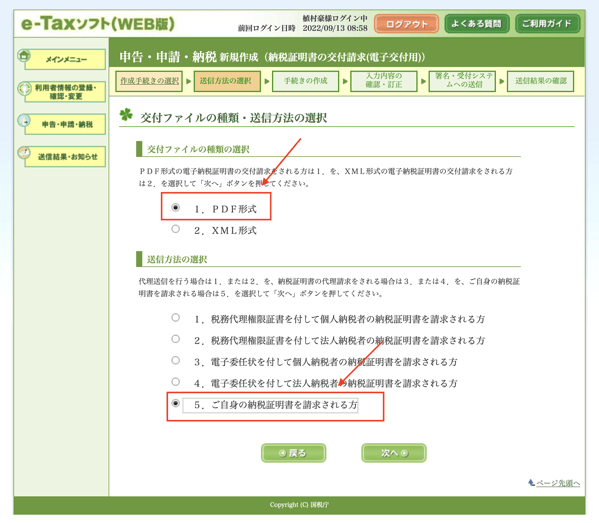Open the メインメニュー sidebar item
This screenshot has width=599, height=523.
click(x=65, y=60)
